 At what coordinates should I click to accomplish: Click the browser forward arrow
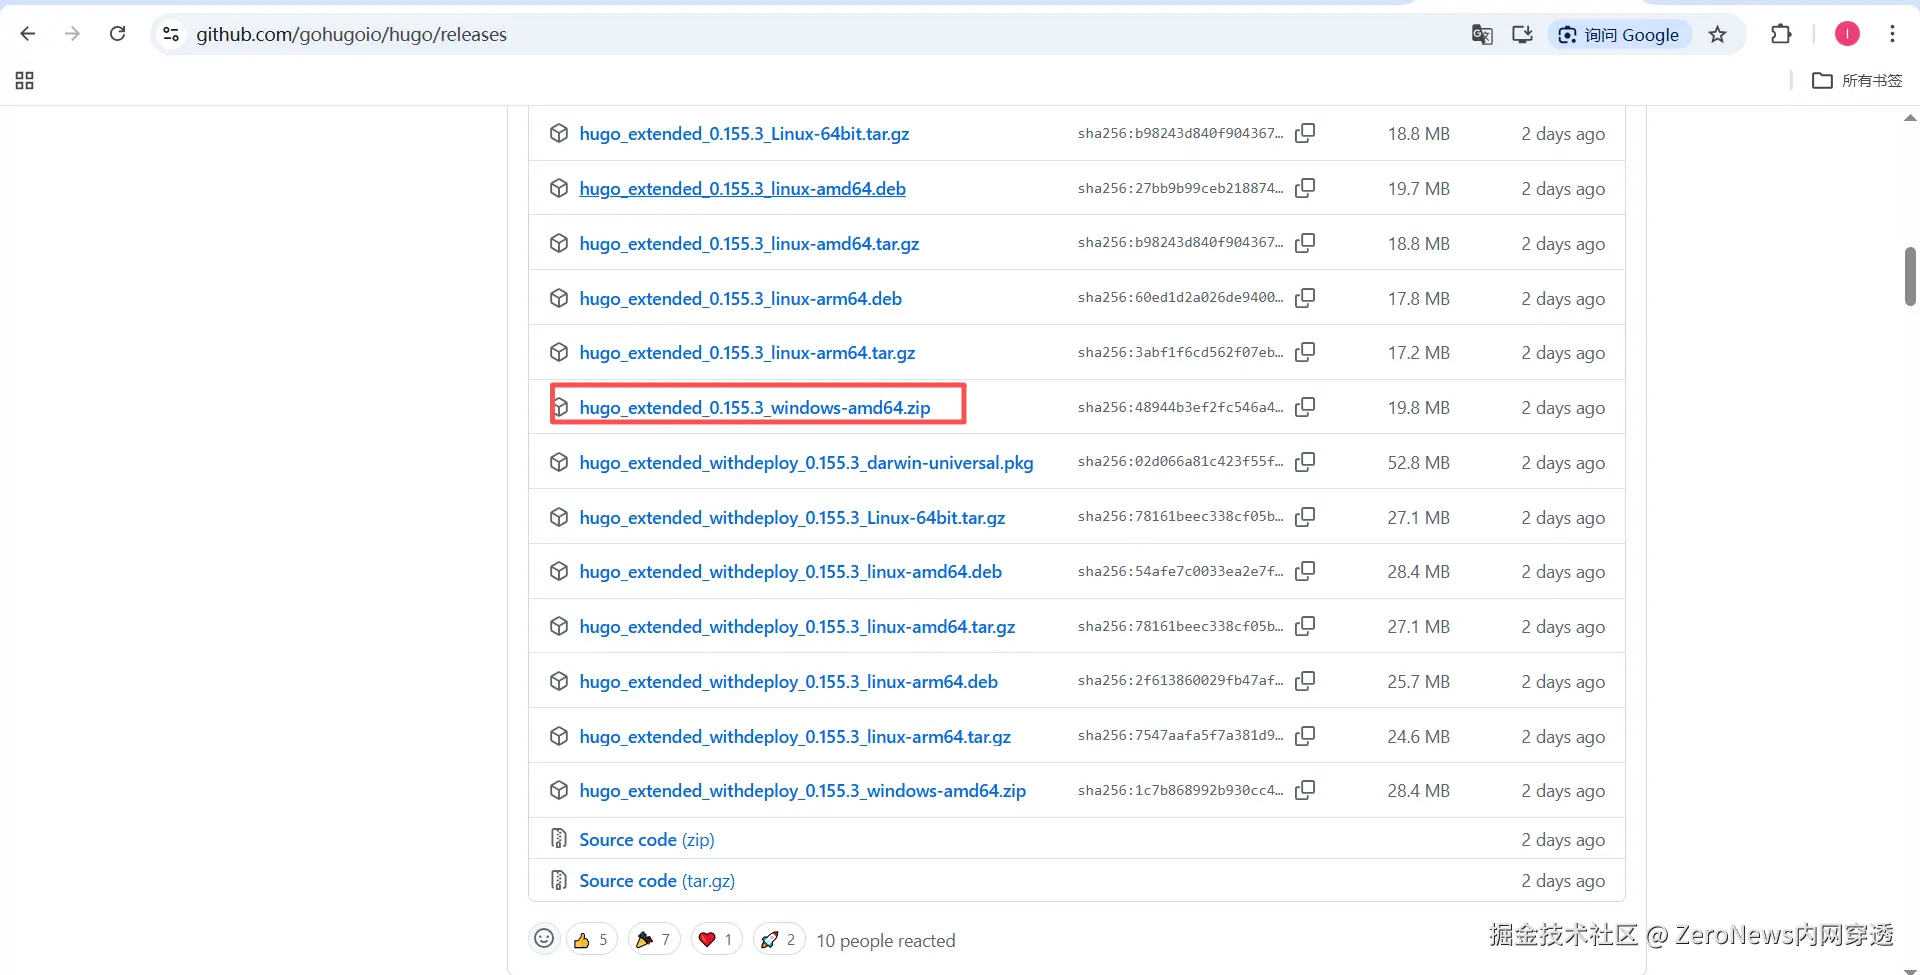click(x=72, y=34)
